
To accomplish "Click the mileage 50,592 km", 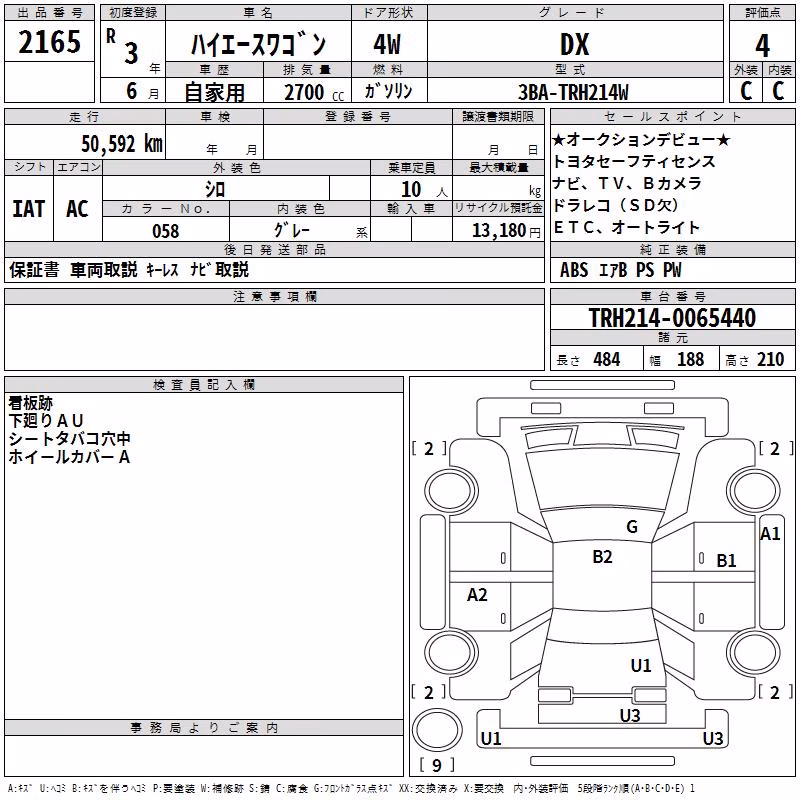I will [x=122, y=144].
